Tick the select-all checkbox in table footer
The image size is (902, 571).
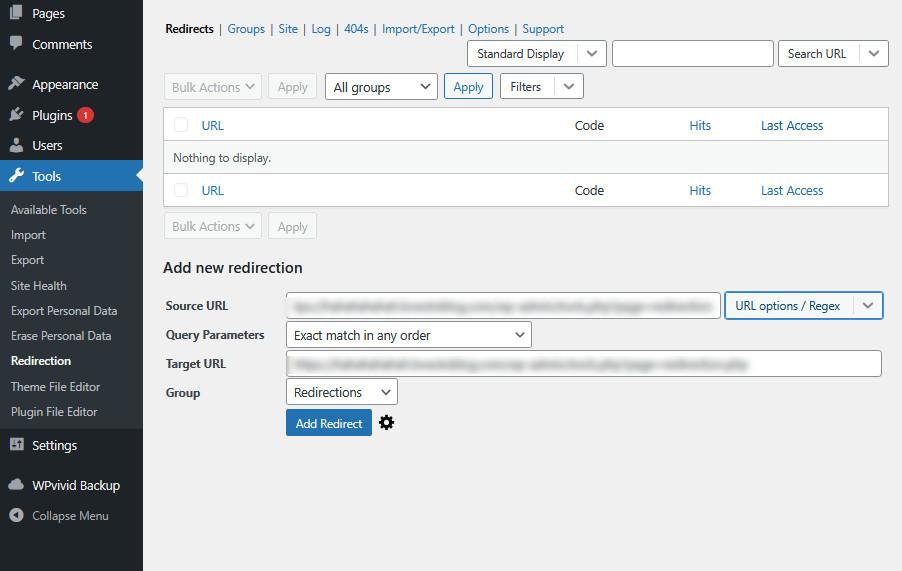click(181, 190)
